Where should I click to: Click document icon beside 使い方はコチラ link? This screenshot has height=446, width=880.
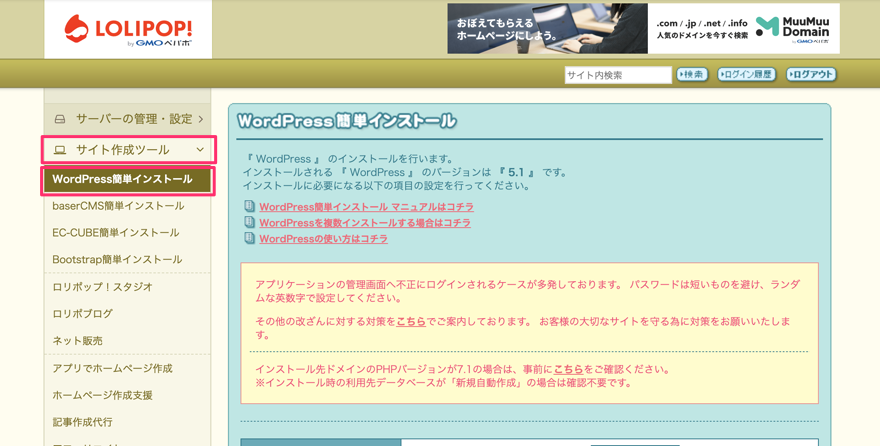(250, 237)
